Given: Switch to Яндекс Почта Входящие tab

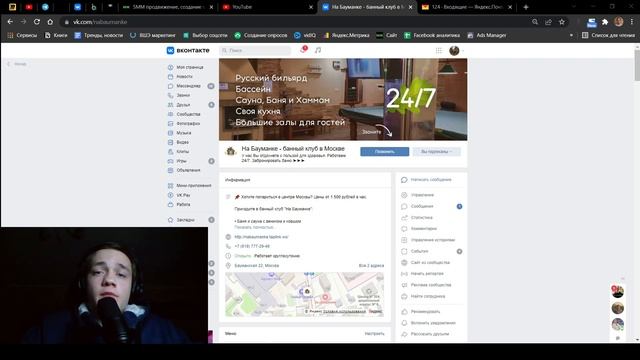Looking at the screenshot, I should 467,7.
